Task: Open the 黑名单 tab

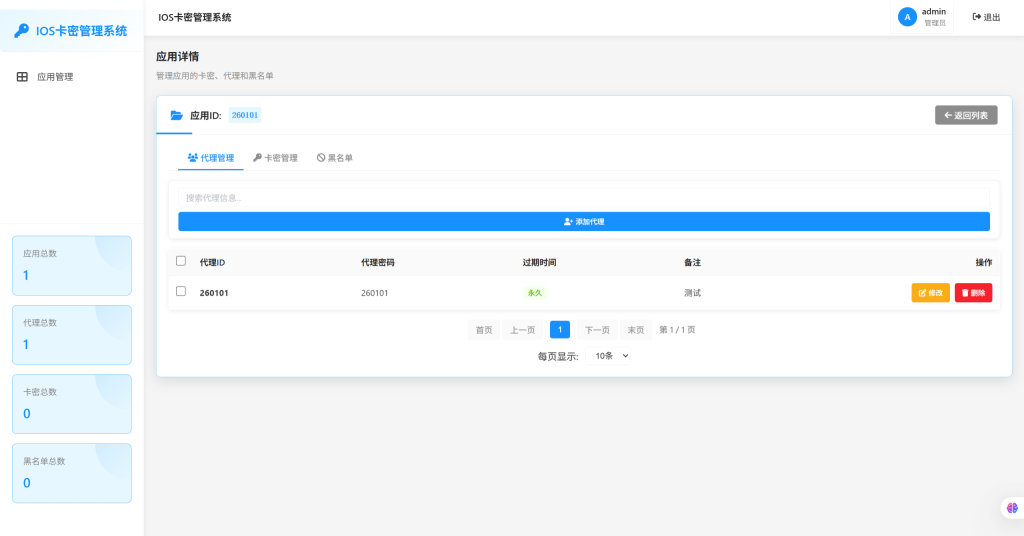Action: [335, 158]
